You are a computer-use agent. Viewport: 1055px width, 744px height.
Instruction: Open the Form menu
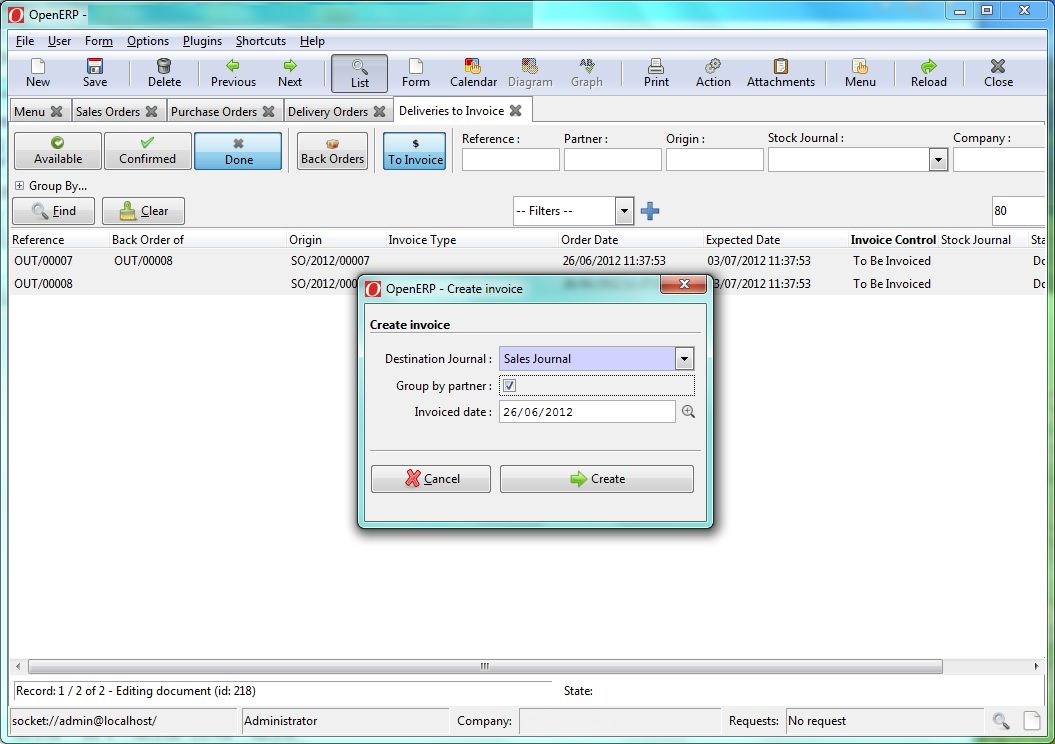pyautogui.click(x=98, y=41)
